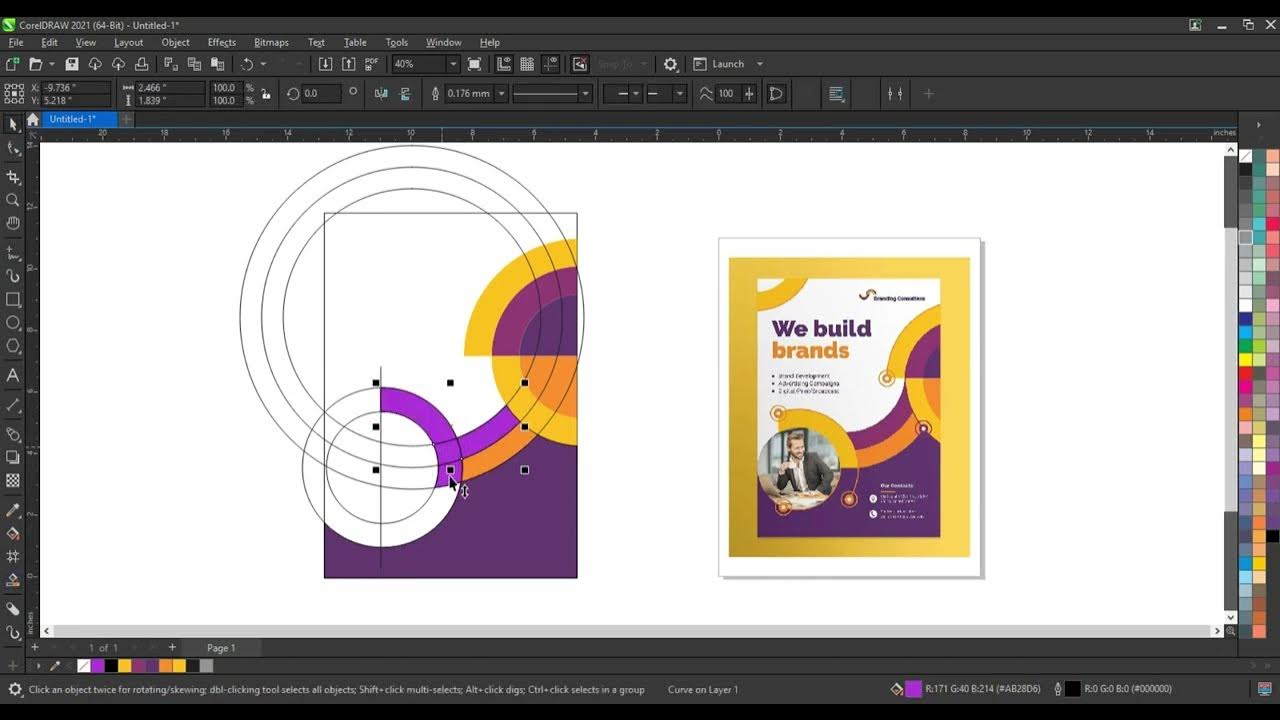Select the Interactive Fill tool
The width and height of the screenshot is (1280, 720).
tap(13, 533)
